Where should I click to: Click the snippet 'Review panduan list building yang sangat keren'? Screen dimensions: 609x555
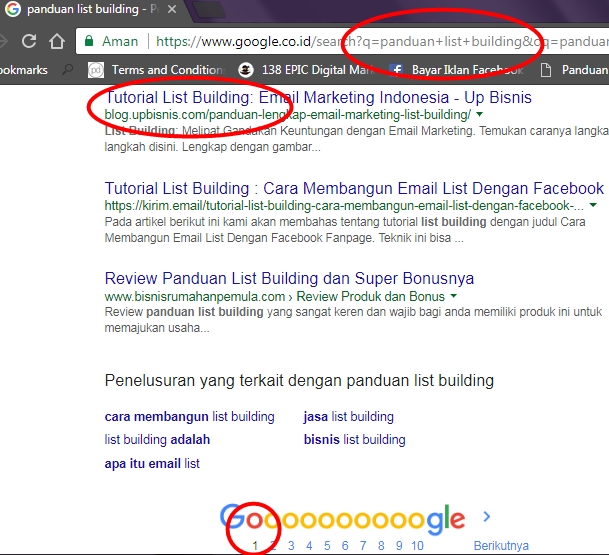[x=353, y=320]
